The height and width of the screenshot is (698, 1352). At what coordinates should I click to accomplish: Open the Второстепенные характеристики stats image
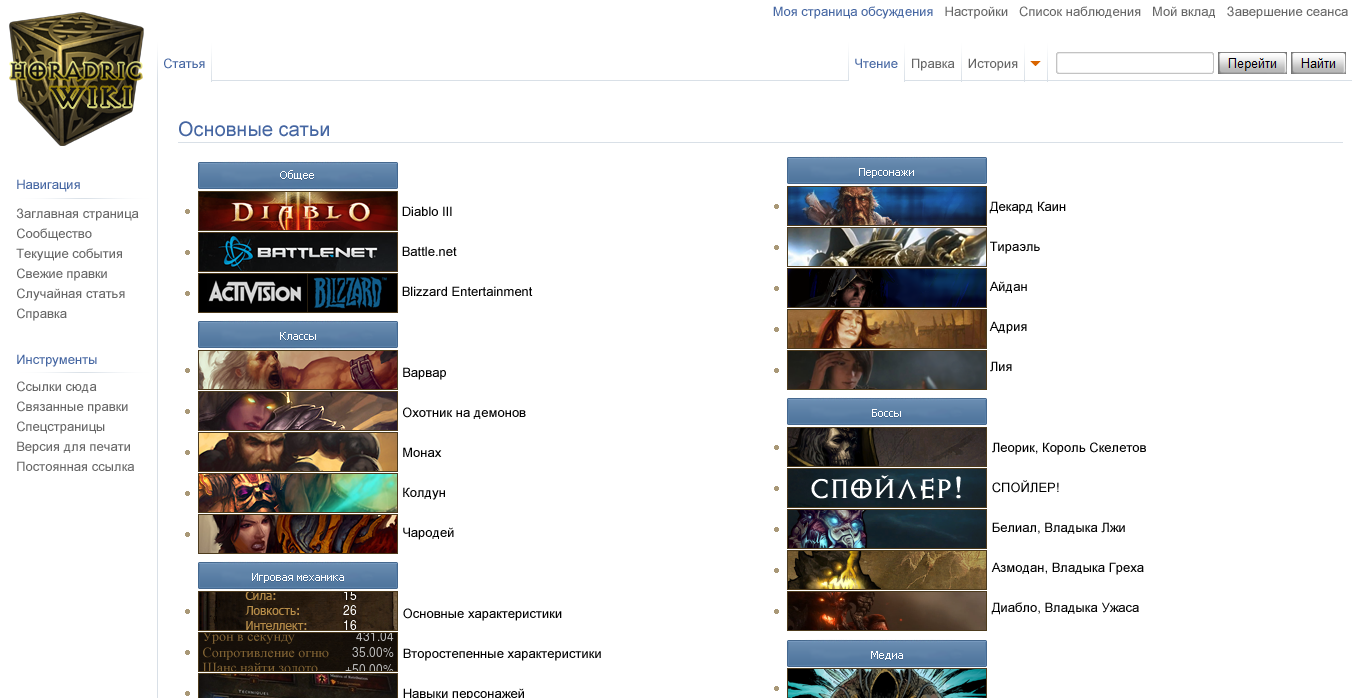[298, 652]
